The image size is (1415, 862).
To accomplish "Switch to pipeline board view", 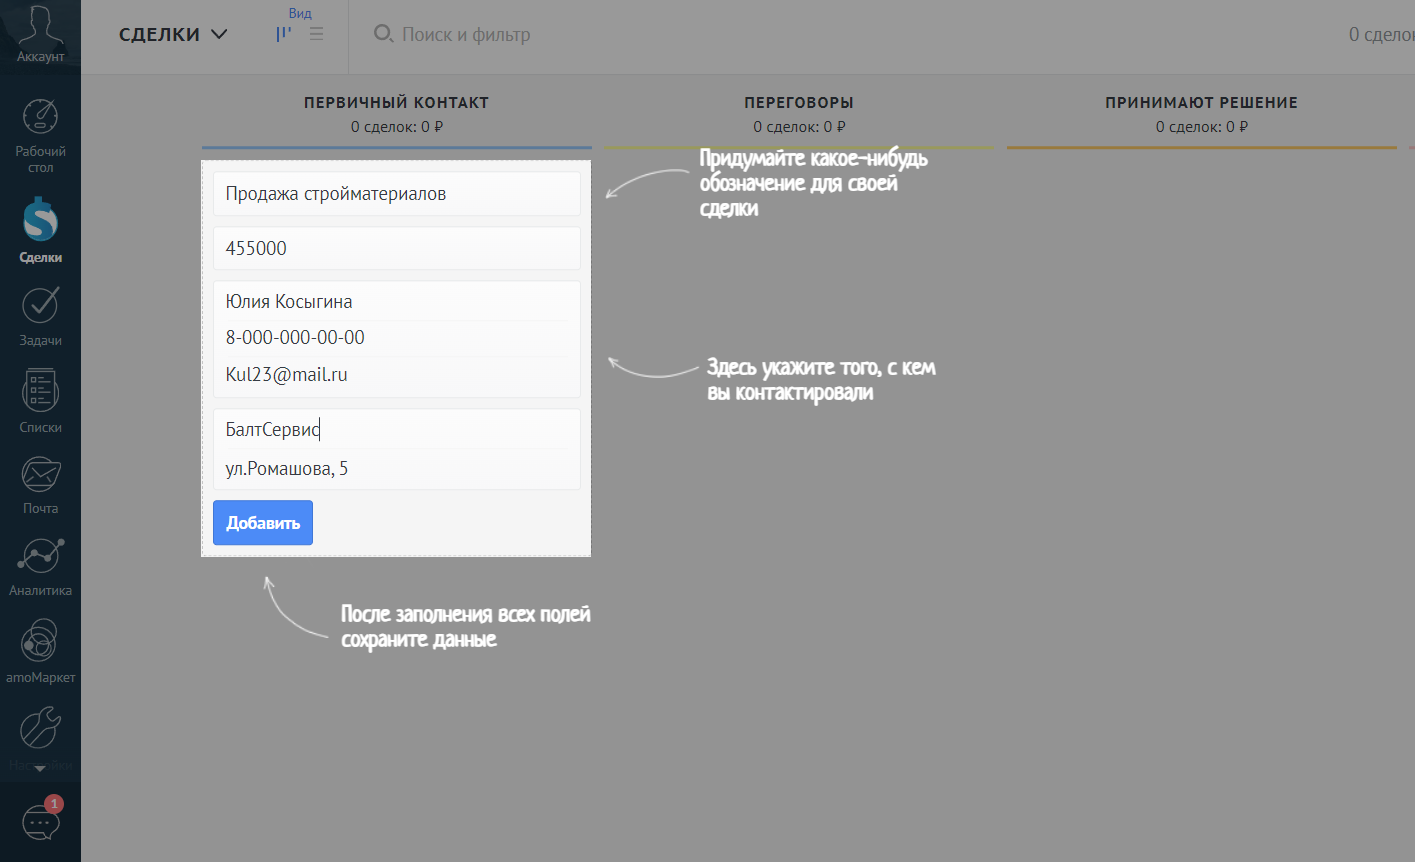I will [284, 34].
